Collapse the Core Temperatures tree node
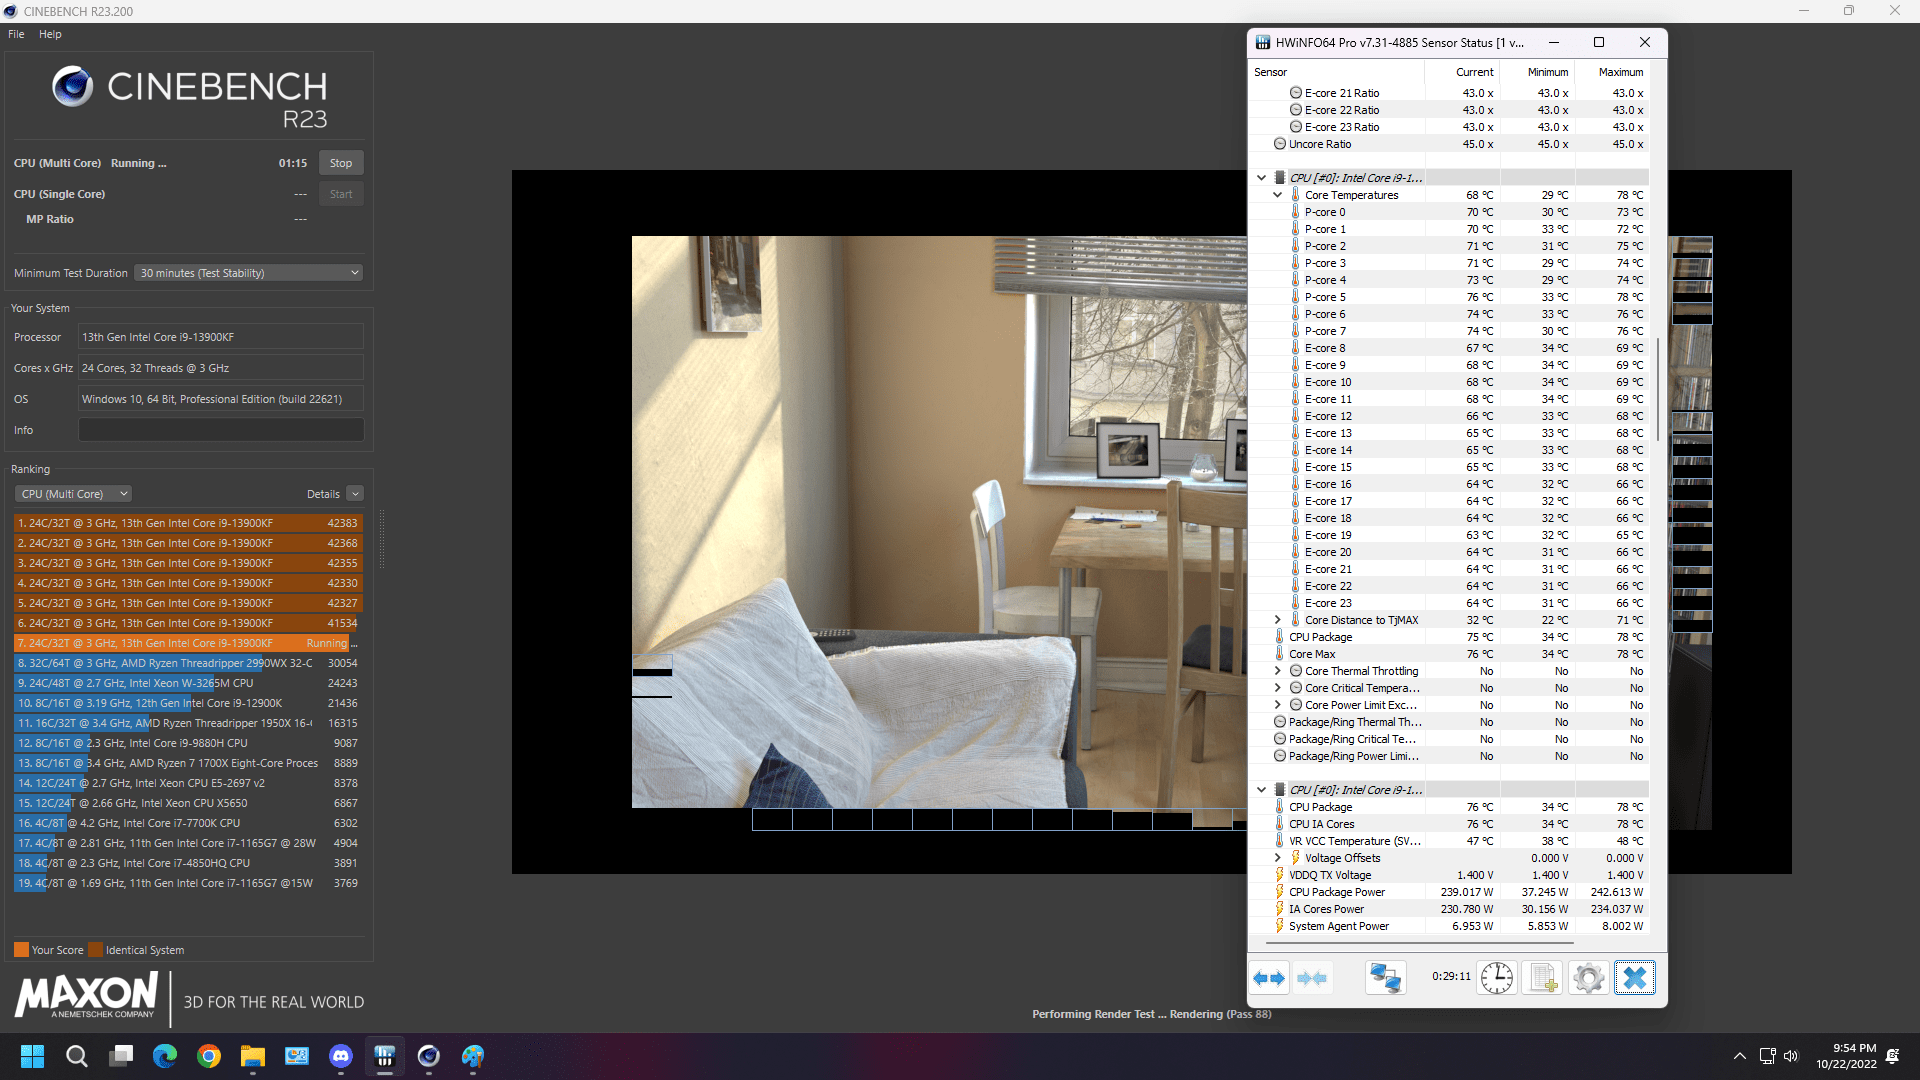This screenshot has width=1920, height=1080. click(x=1277, y=195)
